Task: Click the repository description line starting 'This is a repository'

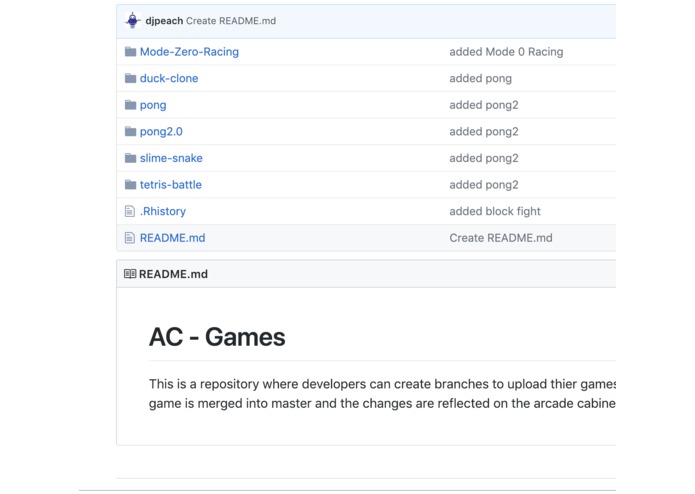Action: click(x=382, y=384)
